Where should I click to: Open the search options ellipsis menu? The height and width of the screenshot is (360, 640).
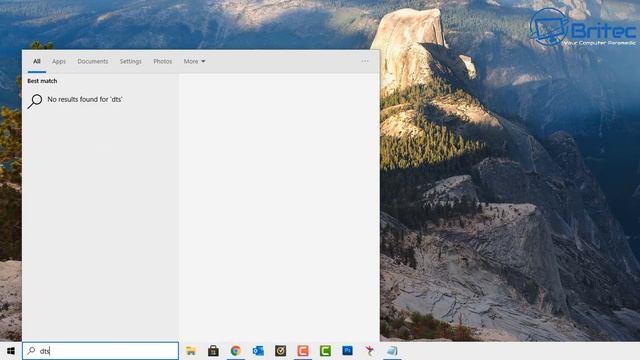click(365, 61)
